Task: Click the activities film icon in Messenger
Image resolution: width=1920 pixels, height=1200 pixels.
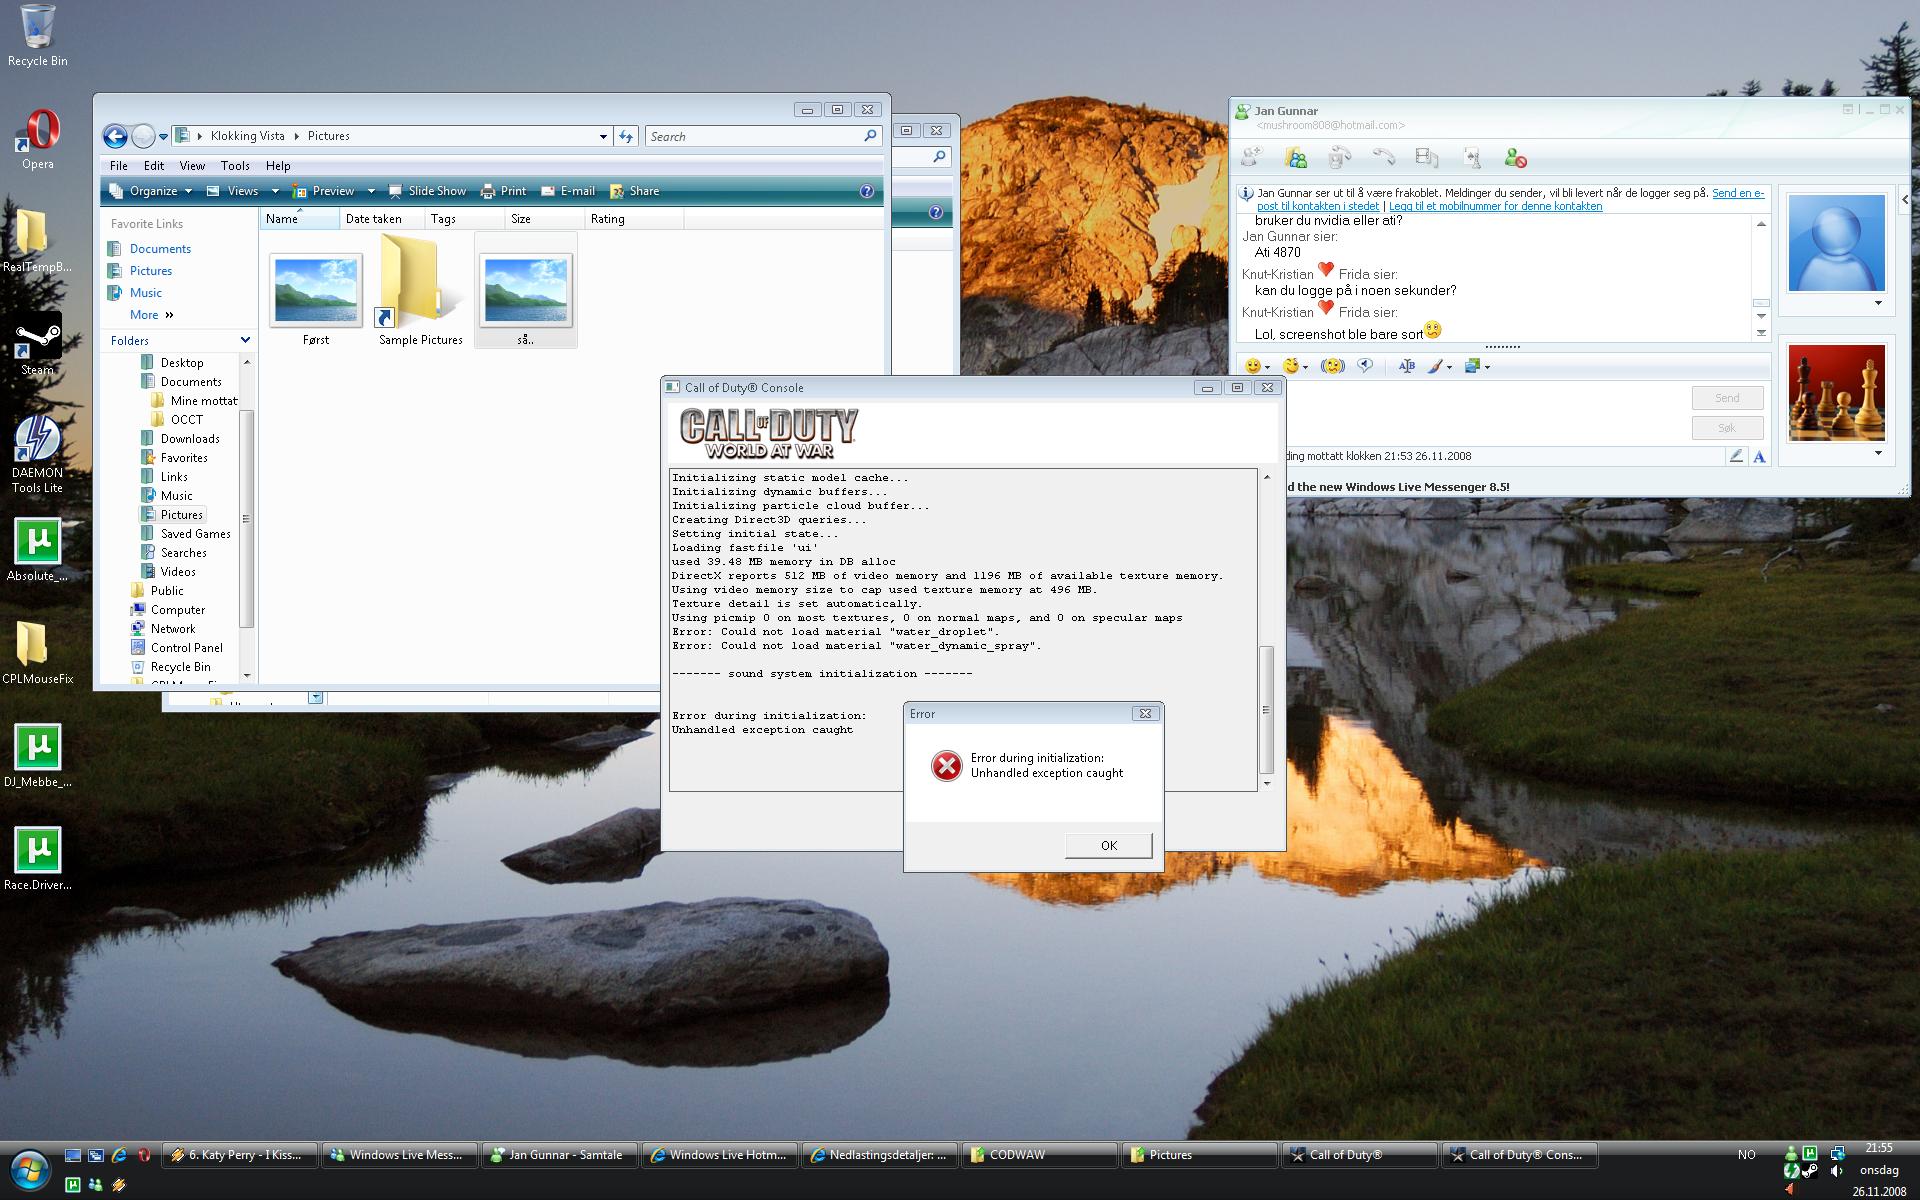Action: pyautogui.click(x=1427, y=157)
